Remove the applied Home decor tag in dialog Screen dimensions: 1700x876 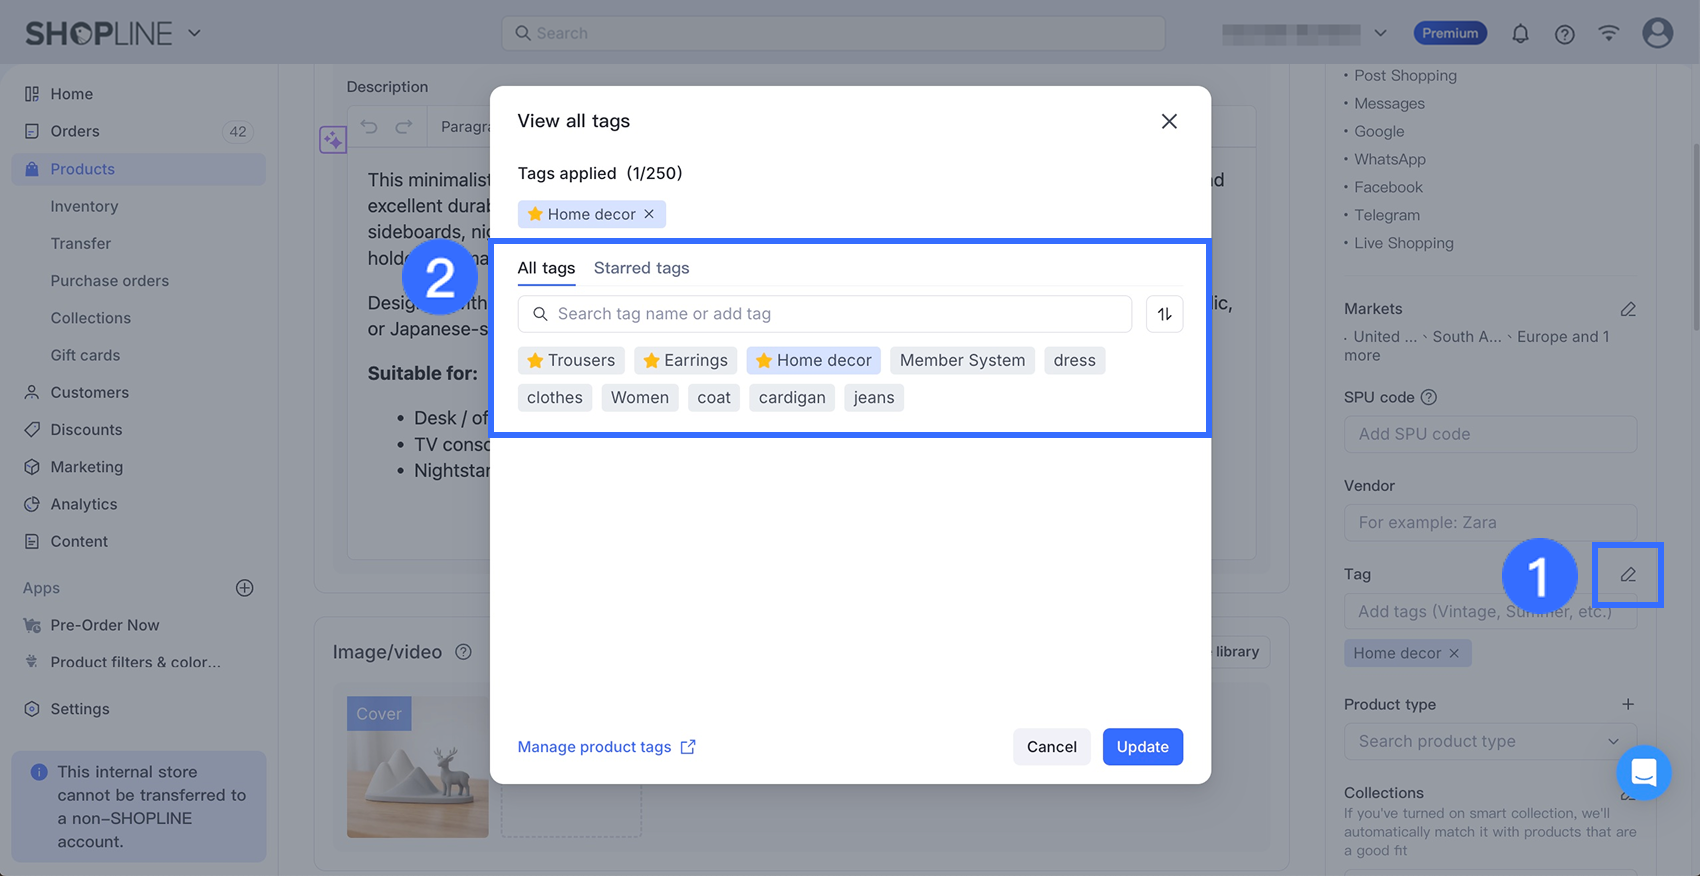click(x=649, y=214)
